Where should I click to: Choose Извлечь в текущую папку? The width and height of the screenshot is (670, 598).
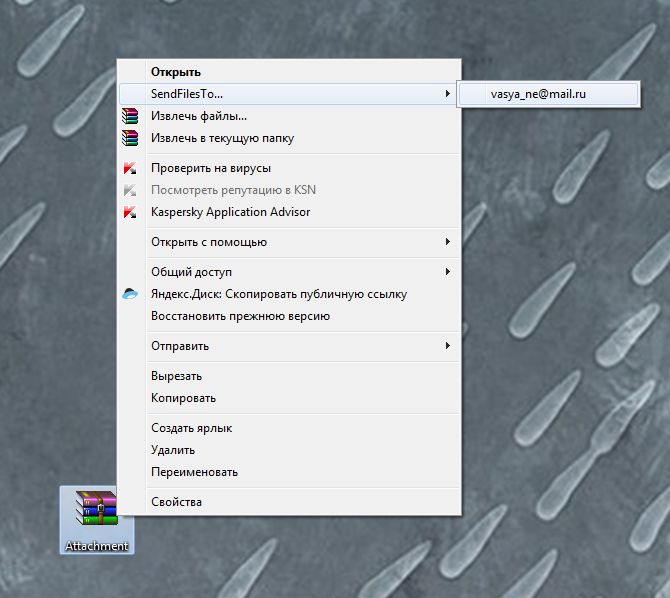[289, 138]
